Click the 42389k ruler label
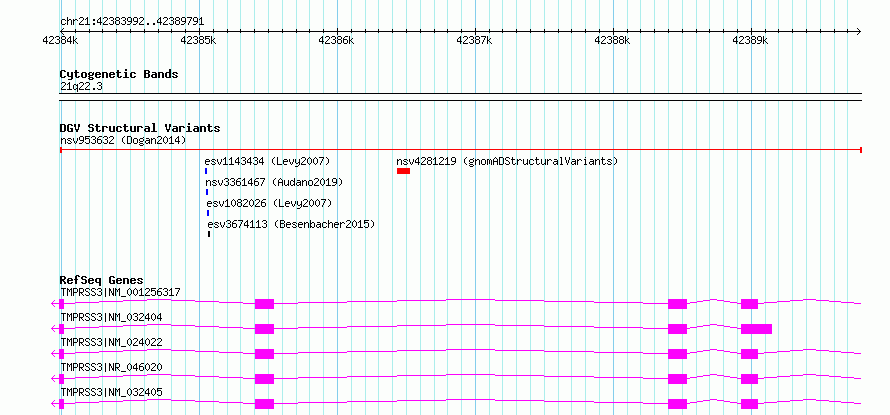 click(x=750, y=40)
